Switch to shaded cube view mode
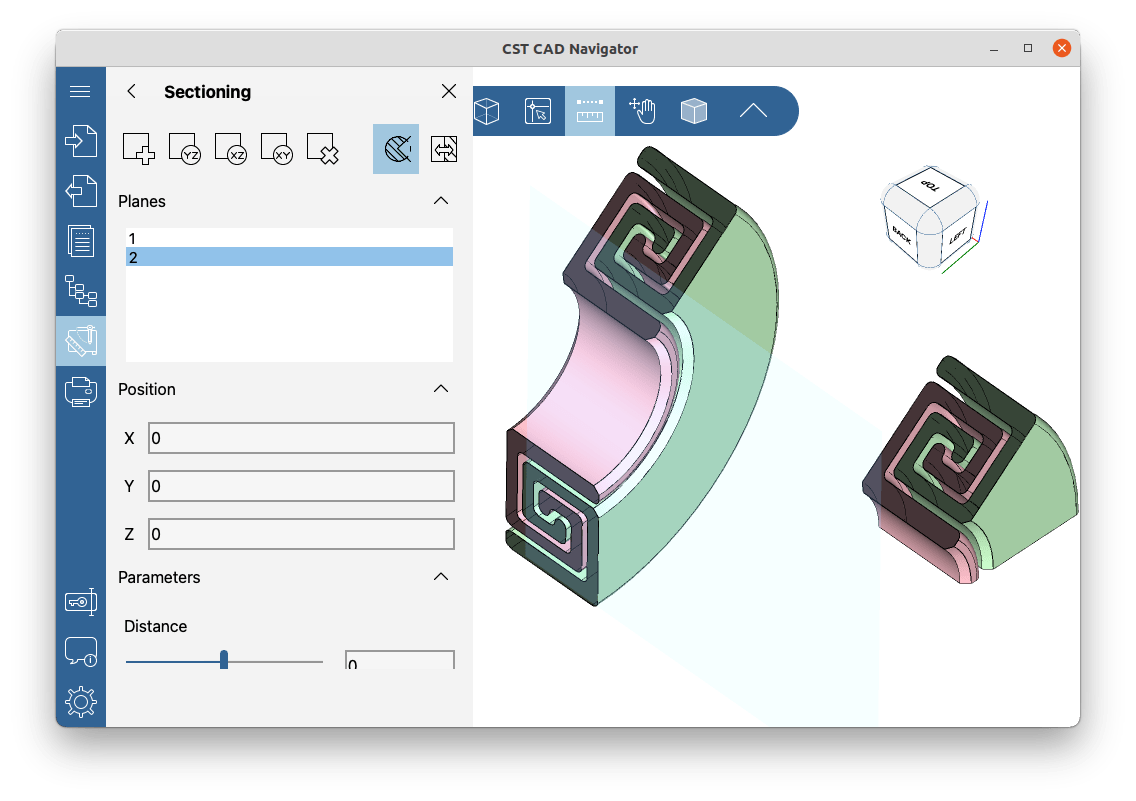This screenshot has height=801, width=1136. click(x=694, y=111)
